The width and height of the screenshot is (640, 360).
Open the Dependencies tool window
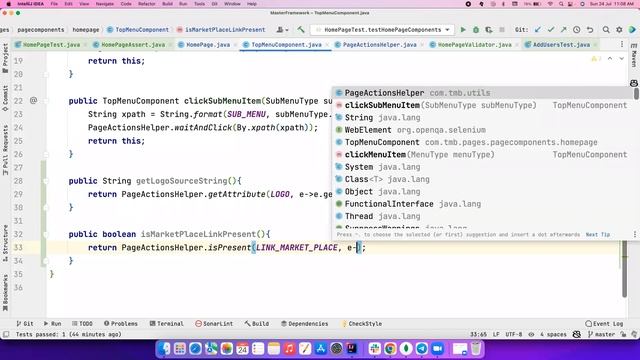pos(304,324)
